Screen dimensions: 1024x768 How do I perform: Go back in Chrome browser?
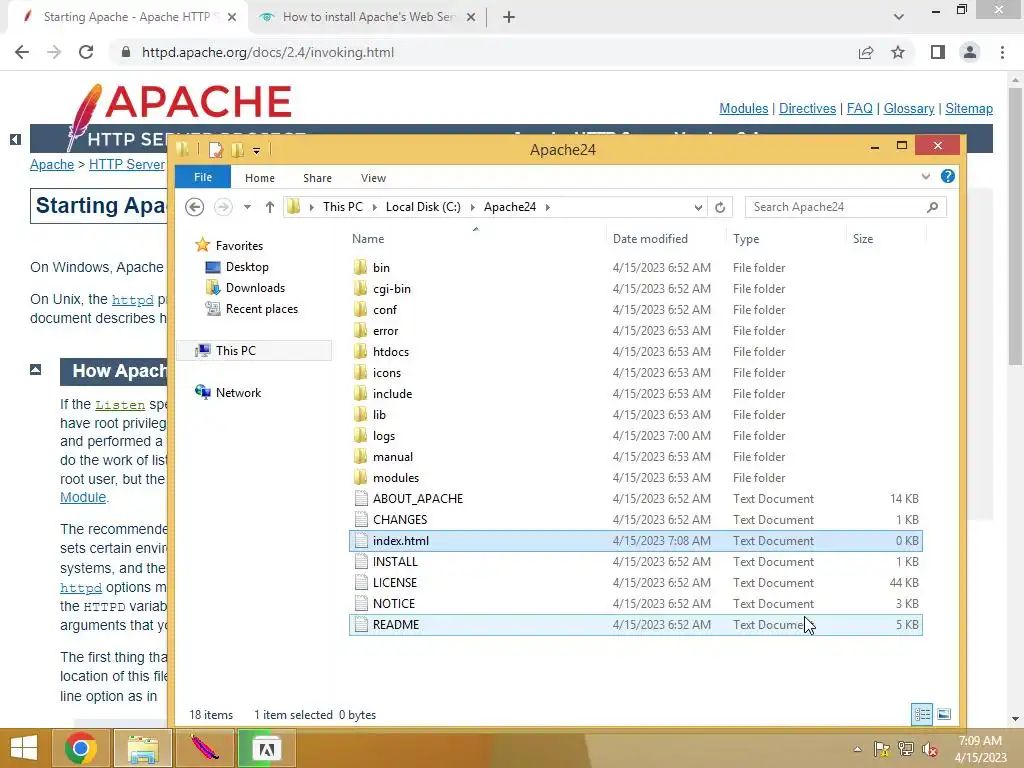coord(22,52)
